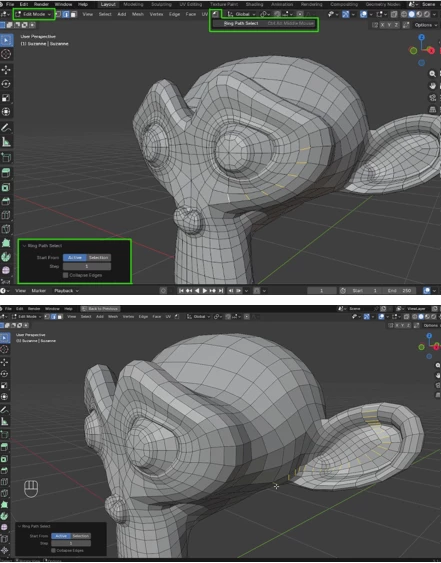Choose Active for Start From in upper panel
Image resolution: width=441 pixels, height=563 pixels.
point(75,257)
